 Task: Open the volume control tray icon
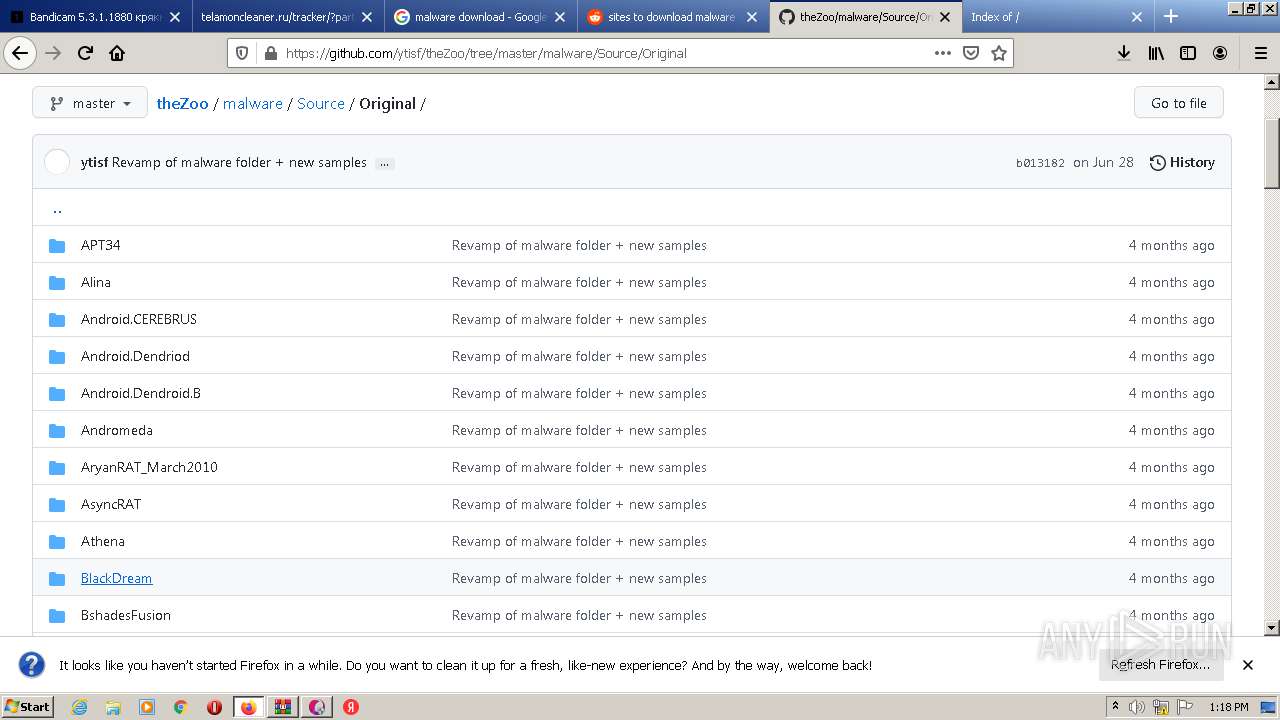pos(1137,707)
